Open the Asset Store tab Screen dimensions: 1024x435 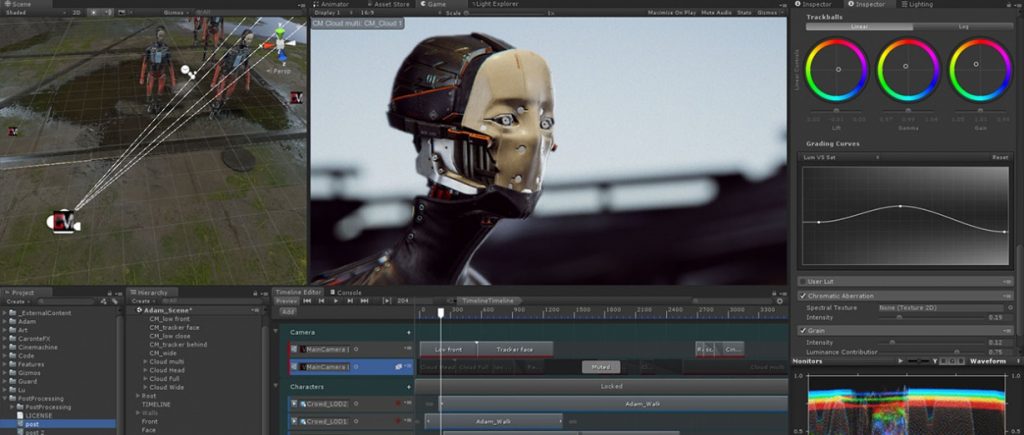[x=387, y=4]
